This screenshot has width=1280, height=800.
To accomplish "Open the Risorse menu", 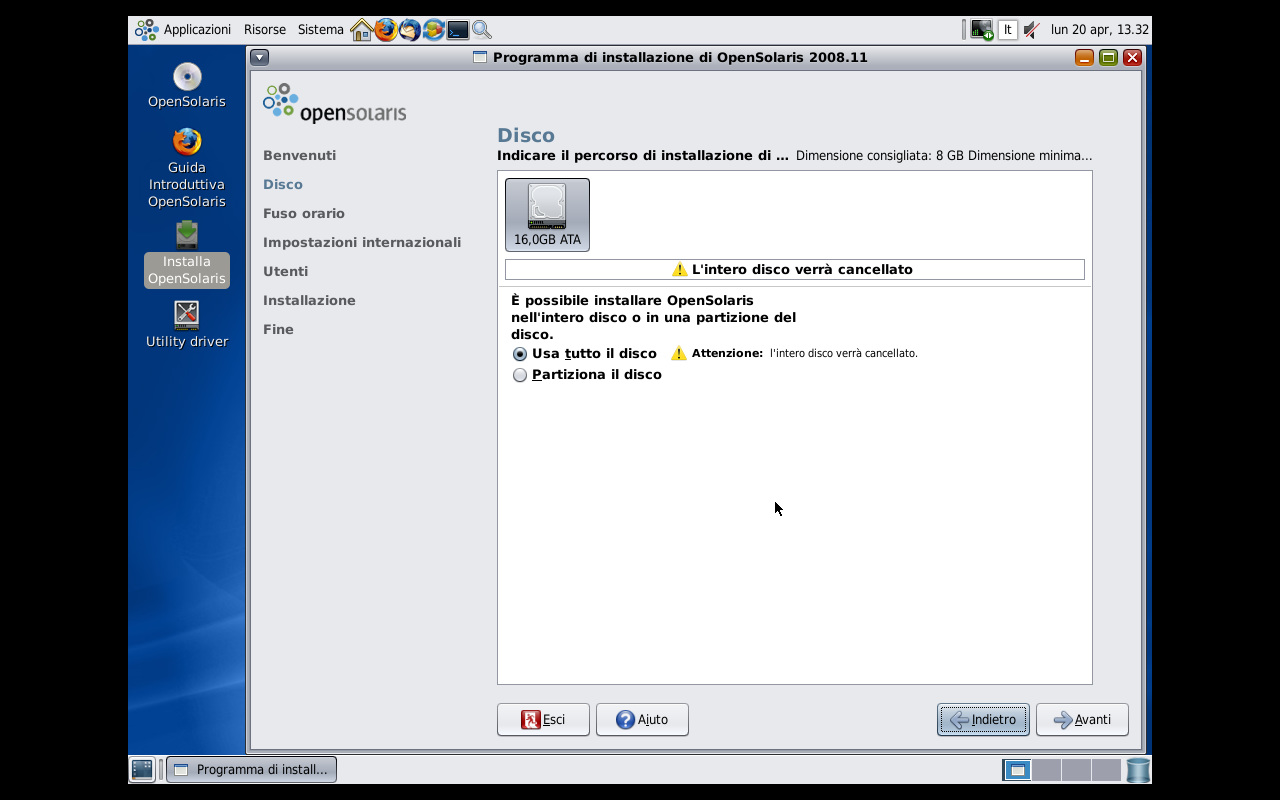I will pos(265,30).
